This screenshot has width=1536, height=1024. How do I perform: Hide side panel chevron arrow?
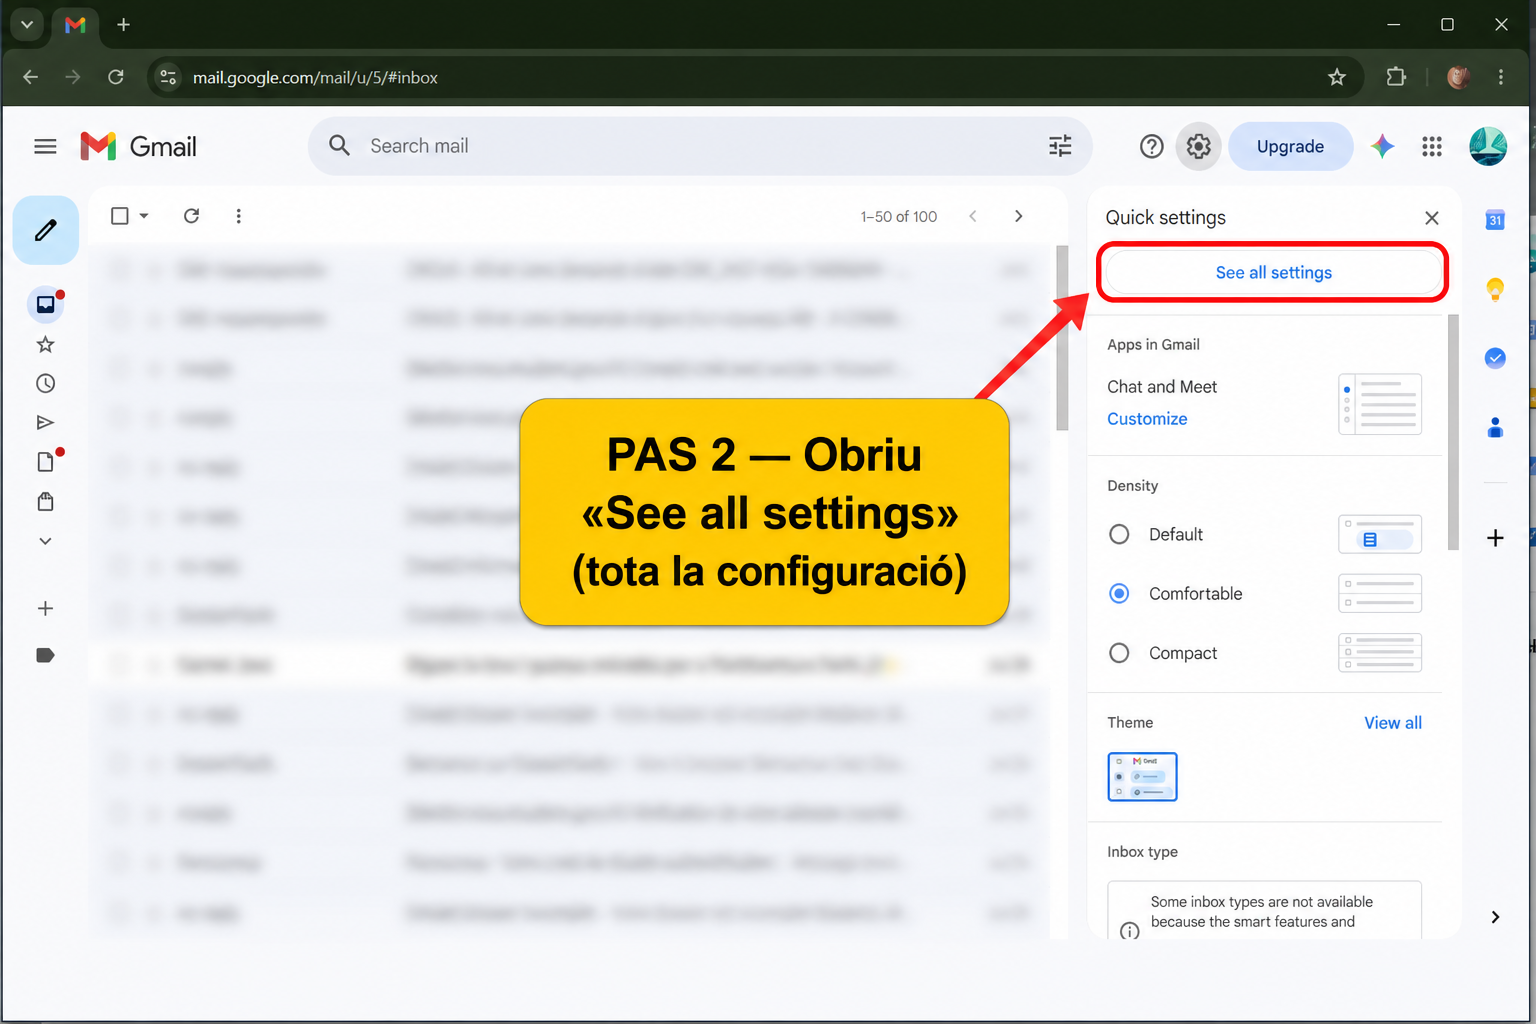1495,917
